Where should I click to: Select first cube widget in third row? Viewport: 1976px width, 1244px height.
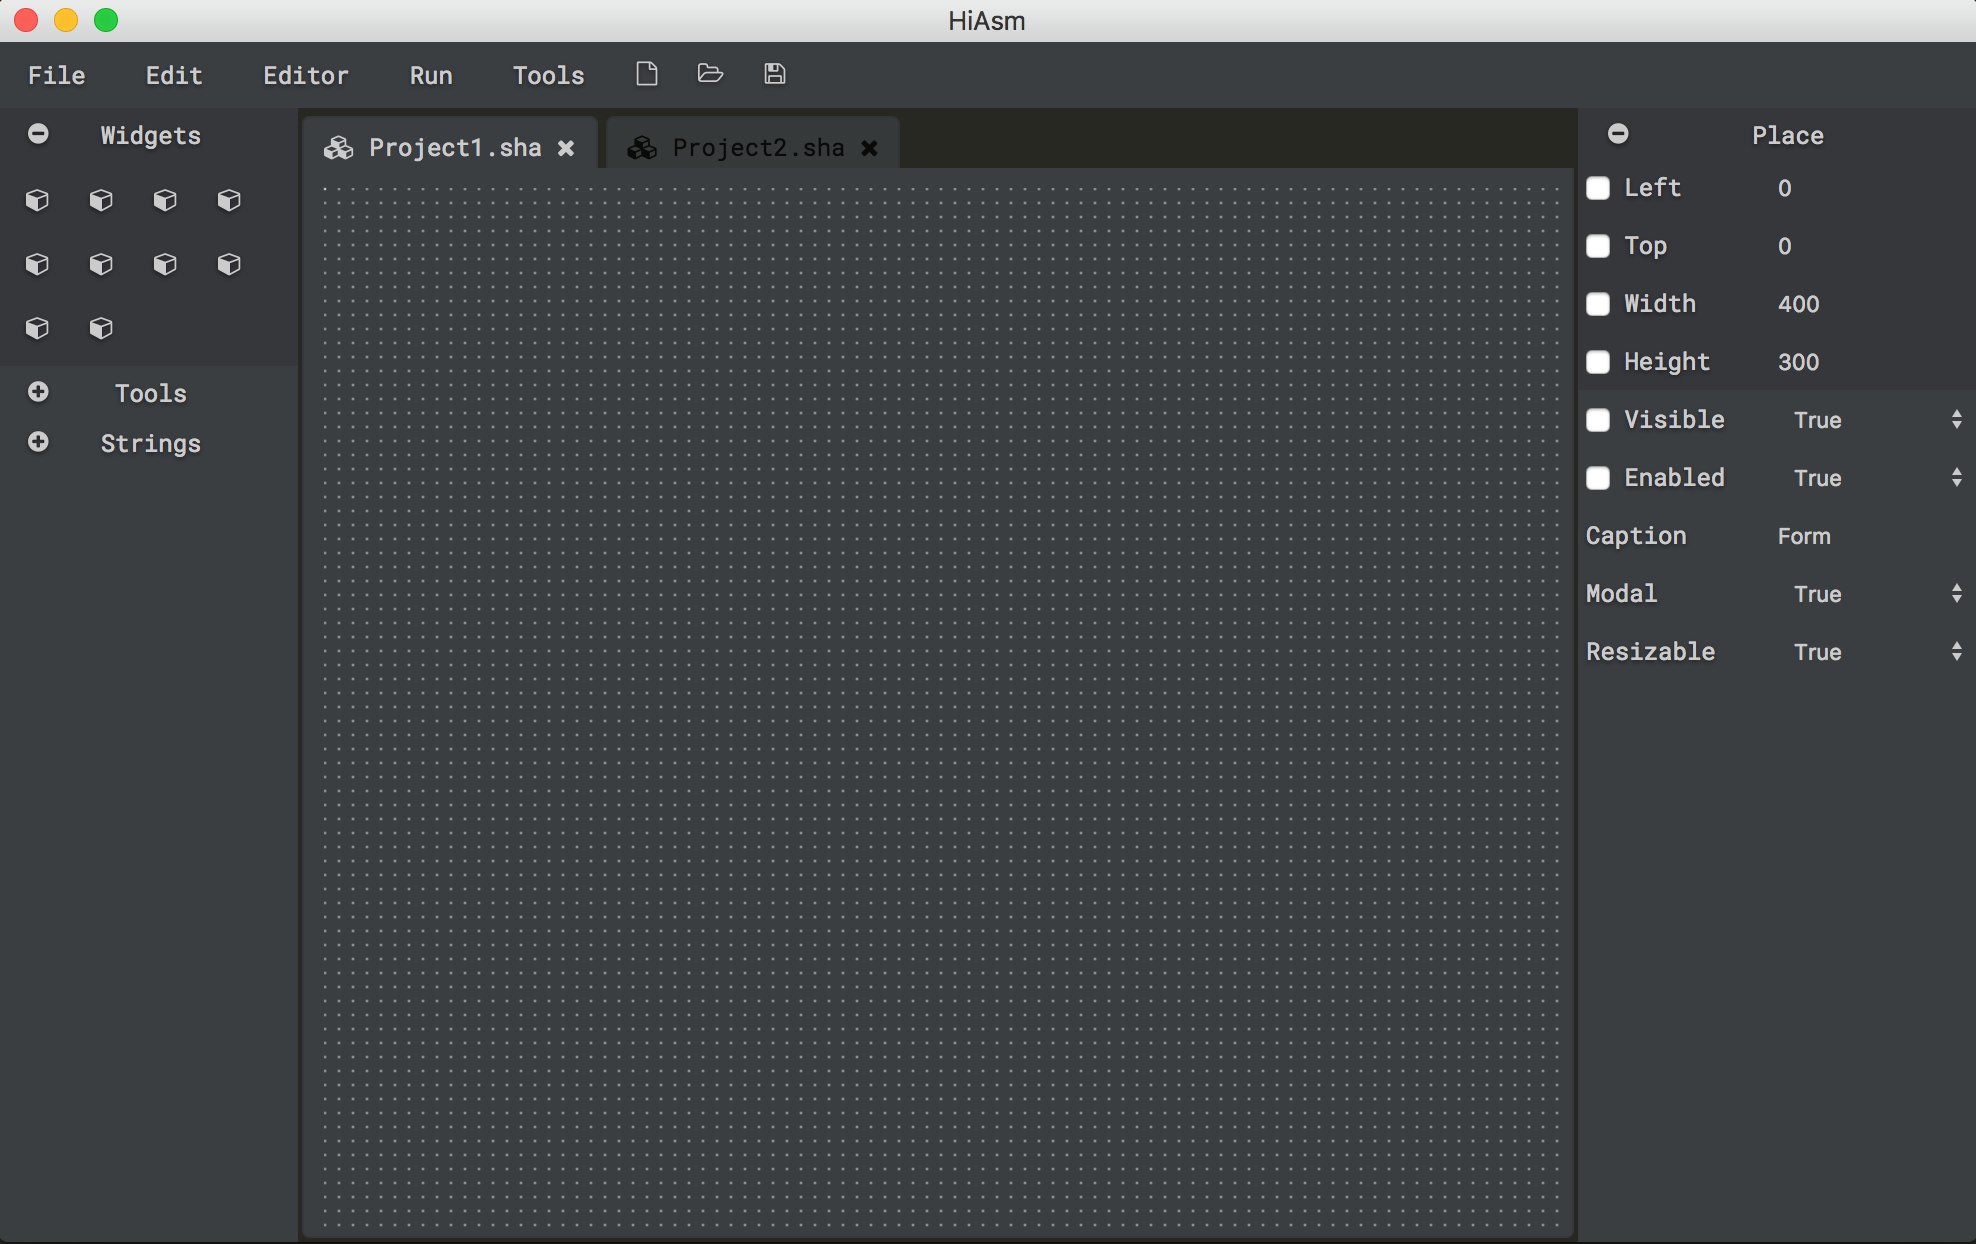tap(37, 328)
